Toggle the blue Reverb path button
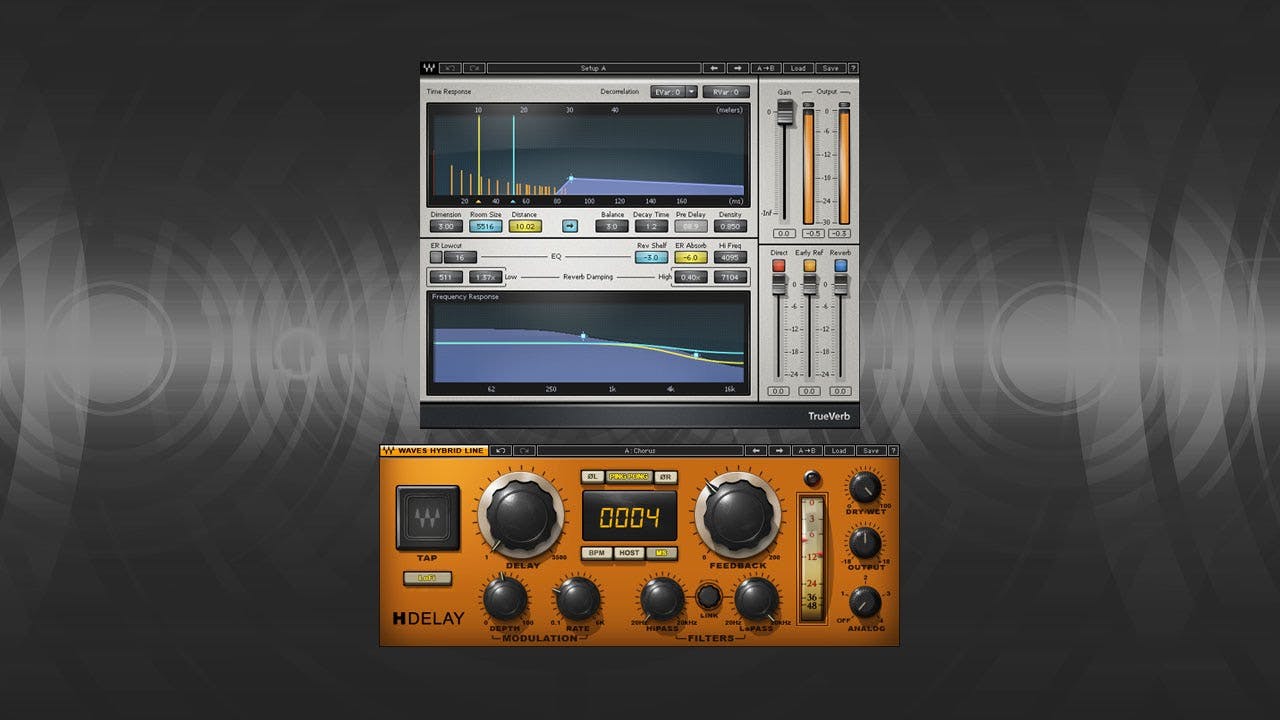Image resolution: width=1280 pixels, height=720 pixels. (841, 267)
